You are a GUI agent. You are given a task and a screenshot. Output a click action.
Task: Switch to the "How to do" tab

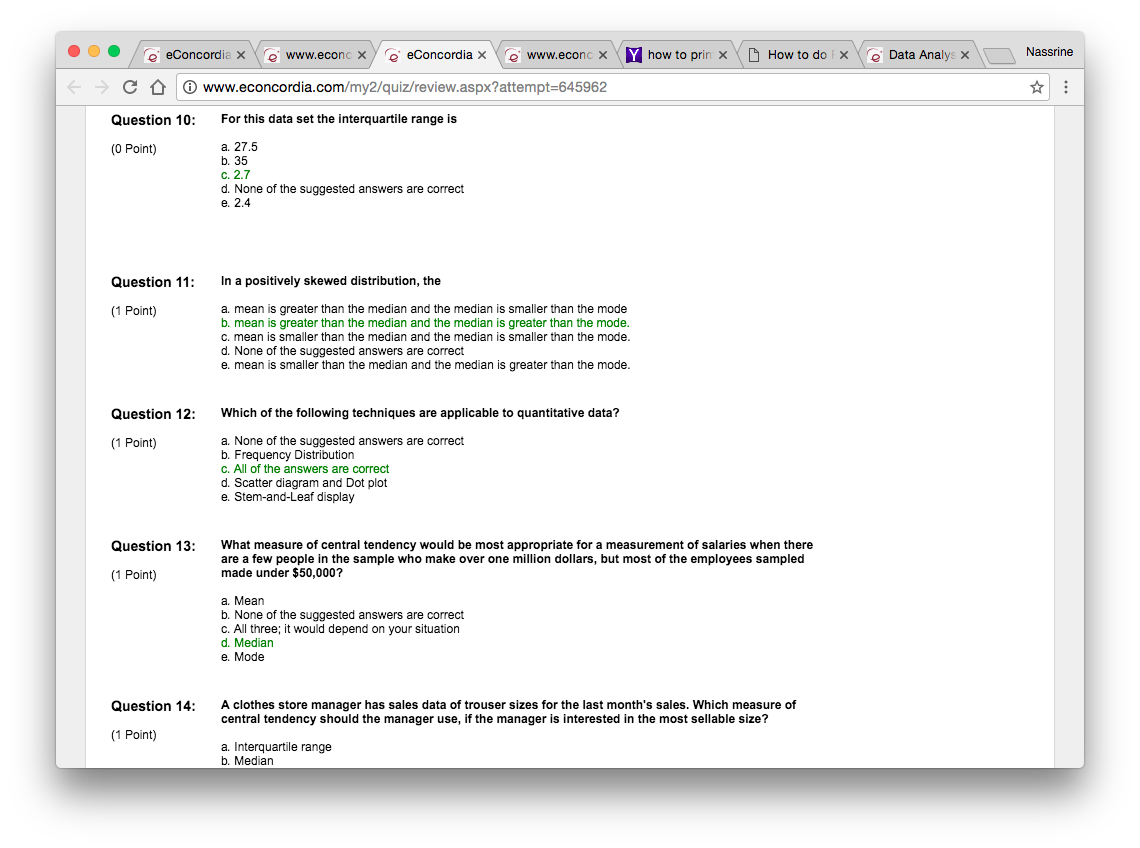coord(795,55)
